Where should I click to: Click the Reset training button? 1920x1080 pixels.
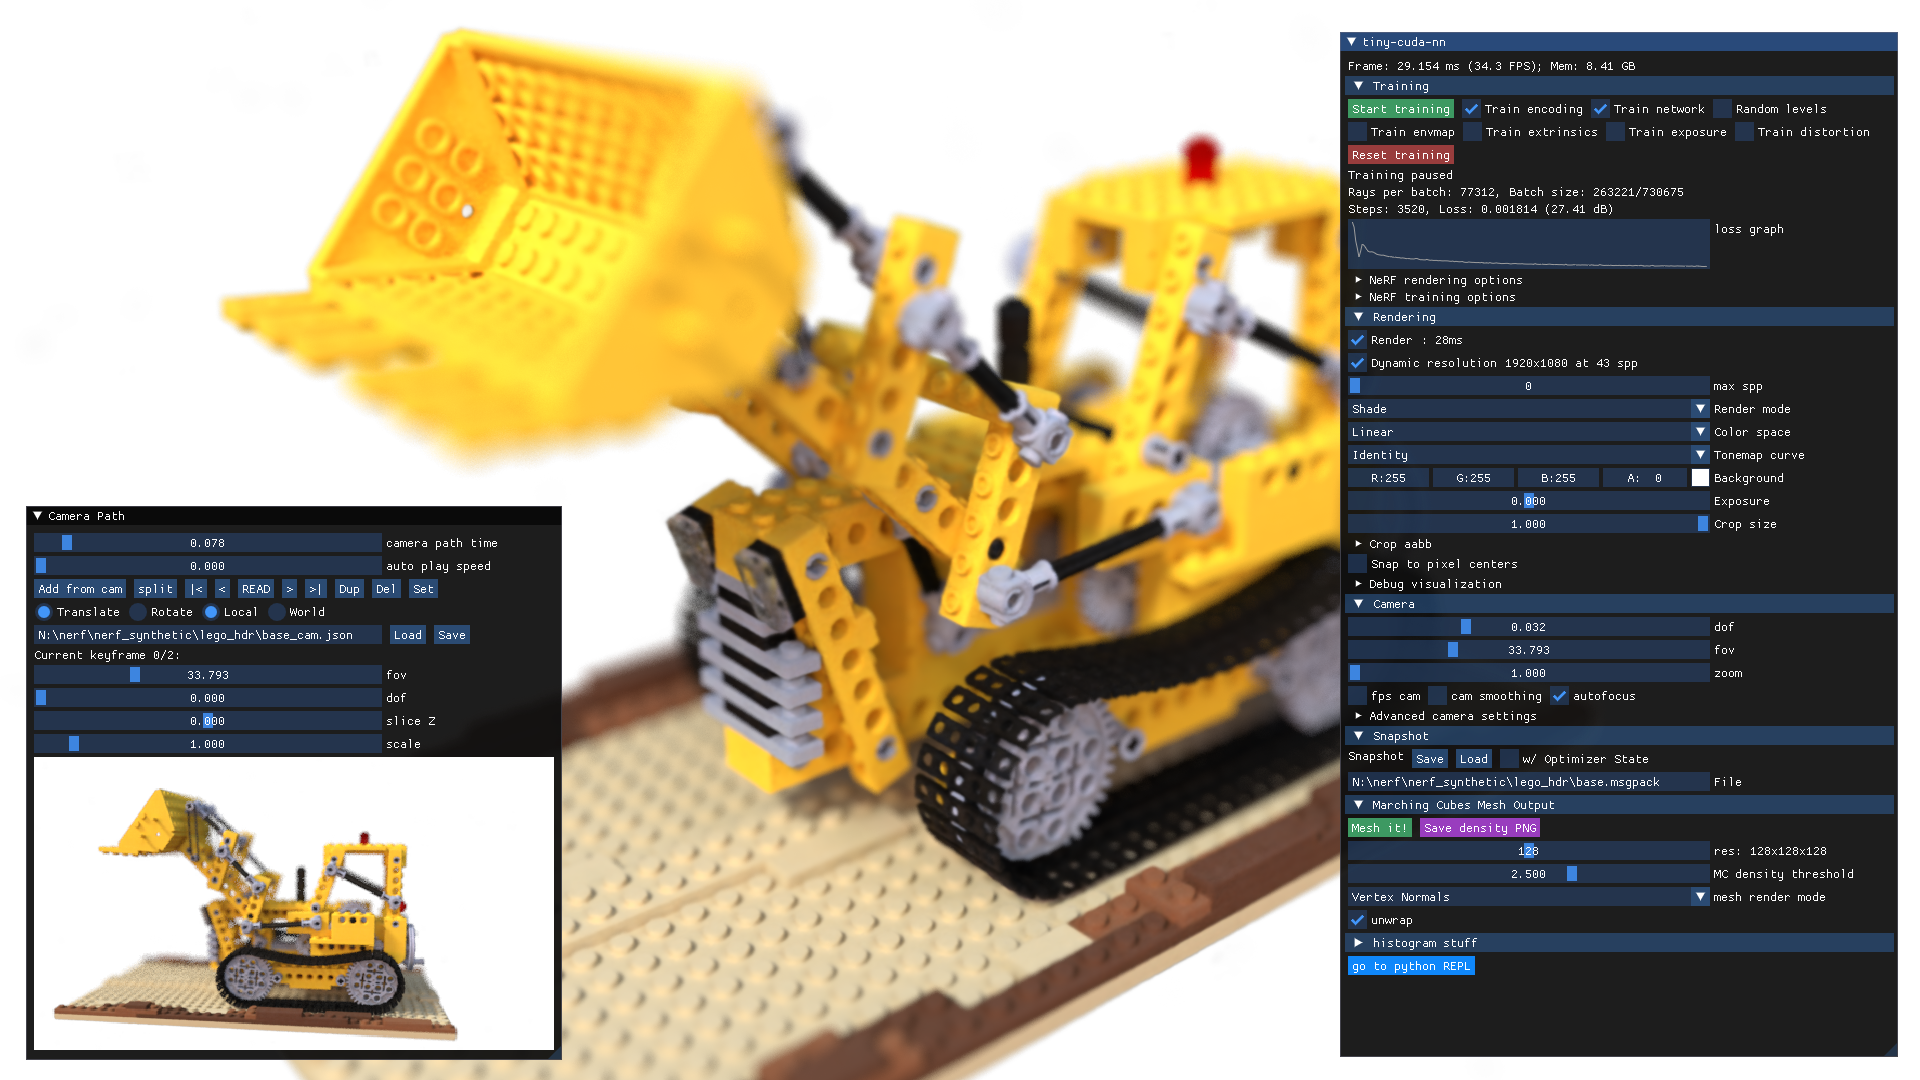pyautogui.click(x=1400, y=154)
